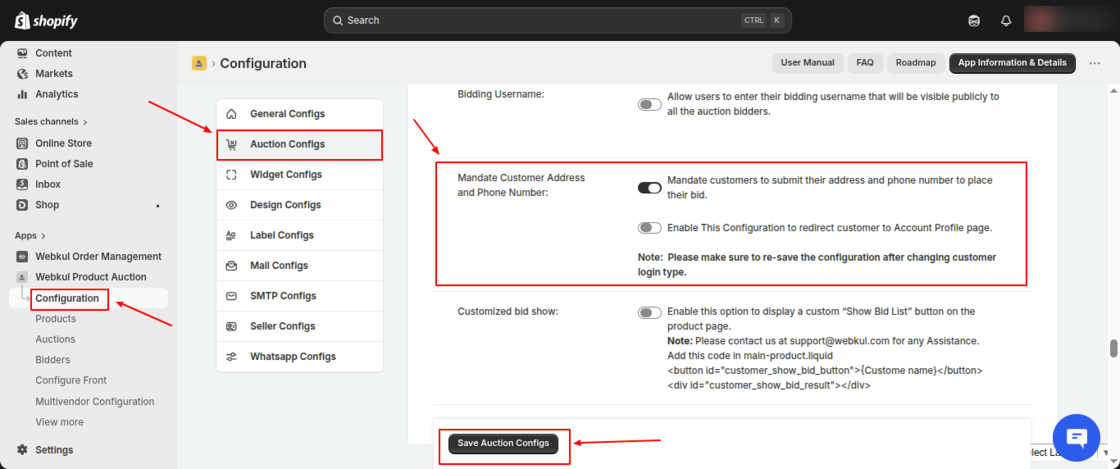Viewport: 1120px width, 469px height.
Task: Click the app icon beside Configuration title
Action: pyautogui.click(x=199, y=64)
